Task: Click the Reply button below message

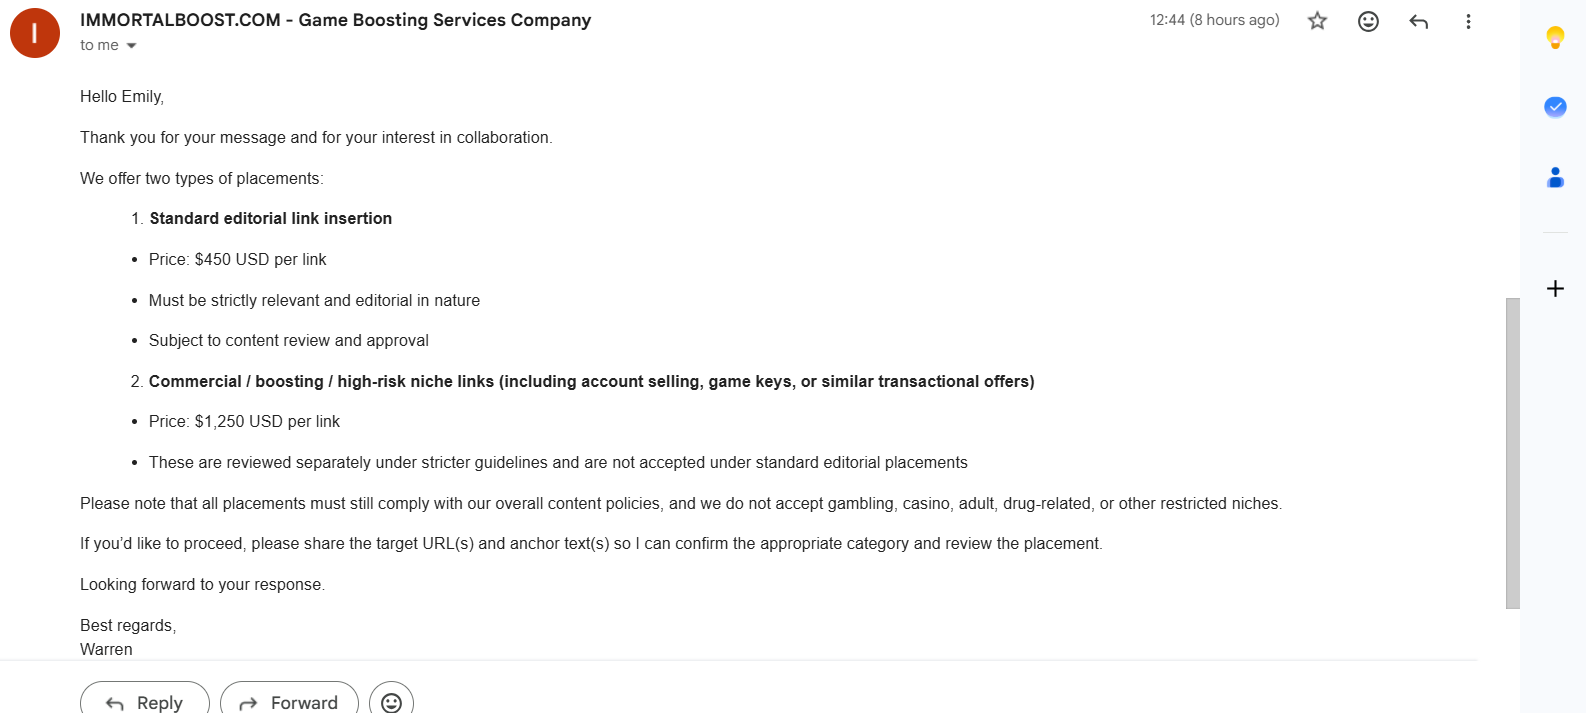Action: [x=145, y=702]
